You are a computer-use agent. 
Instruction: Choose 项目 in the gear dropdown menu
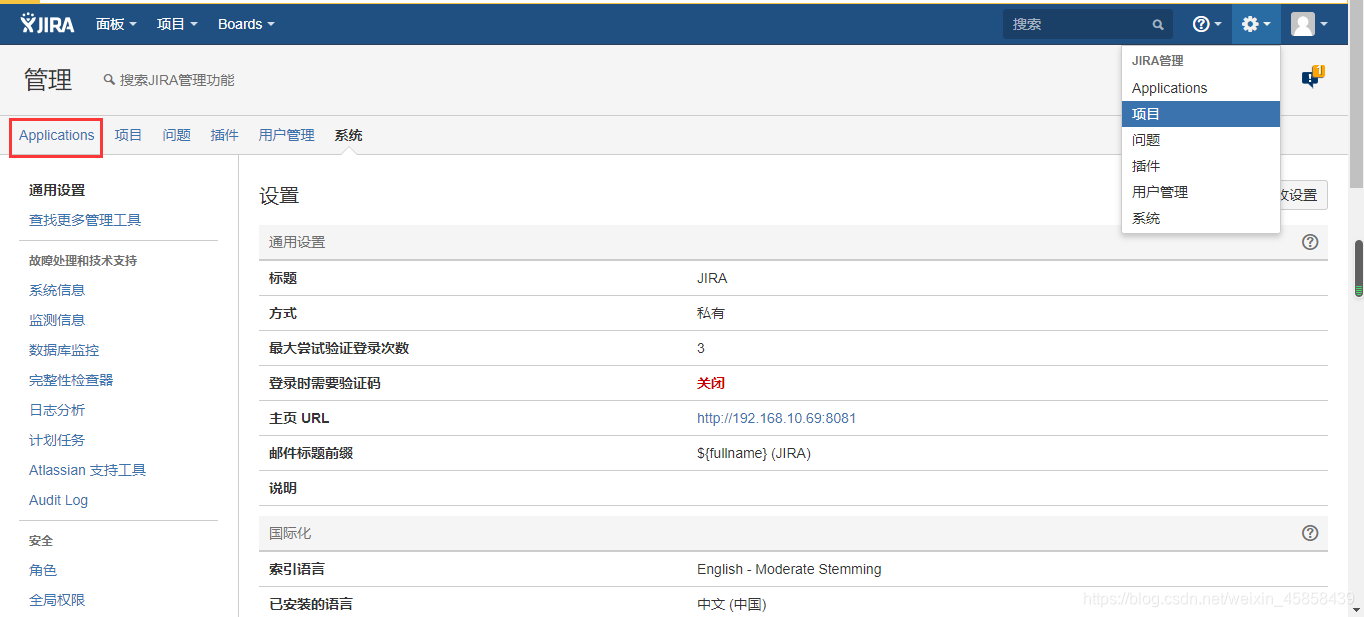coord(1201,114)
